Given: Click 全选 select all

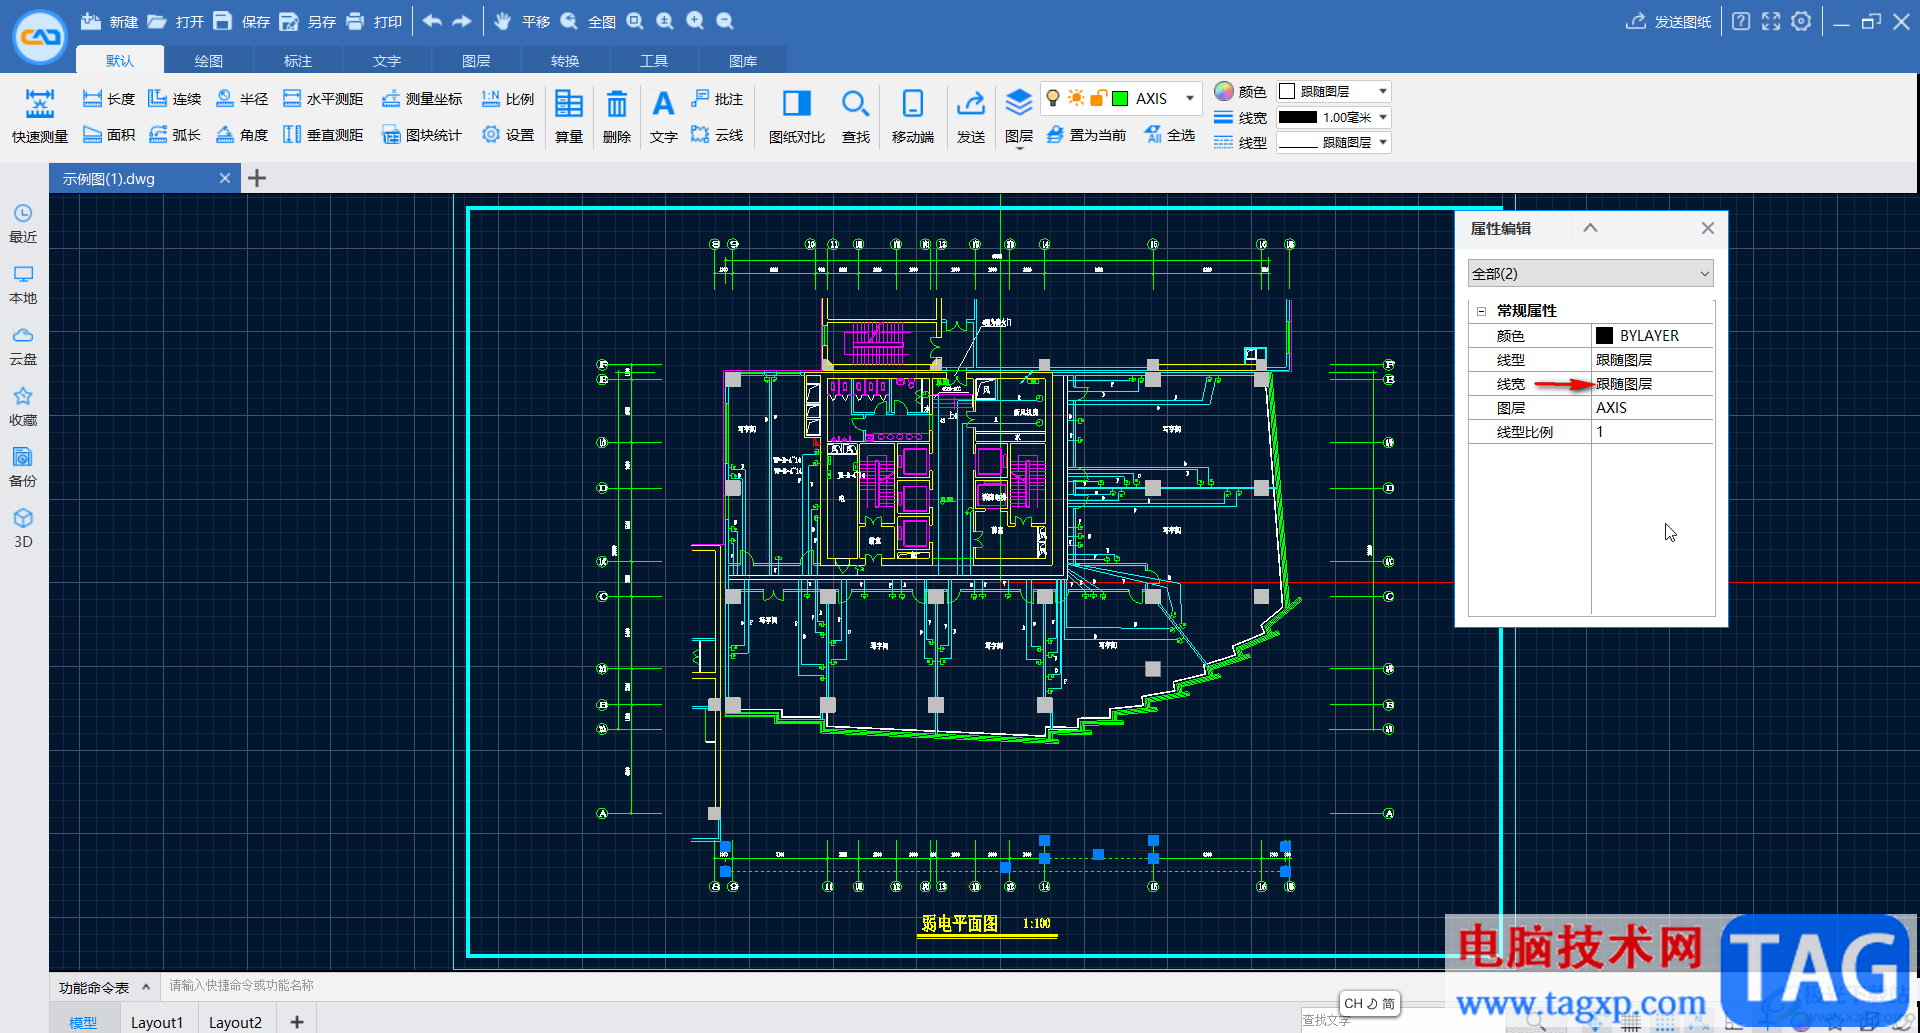Looking at the screenshot, I should coord(1170,134).
